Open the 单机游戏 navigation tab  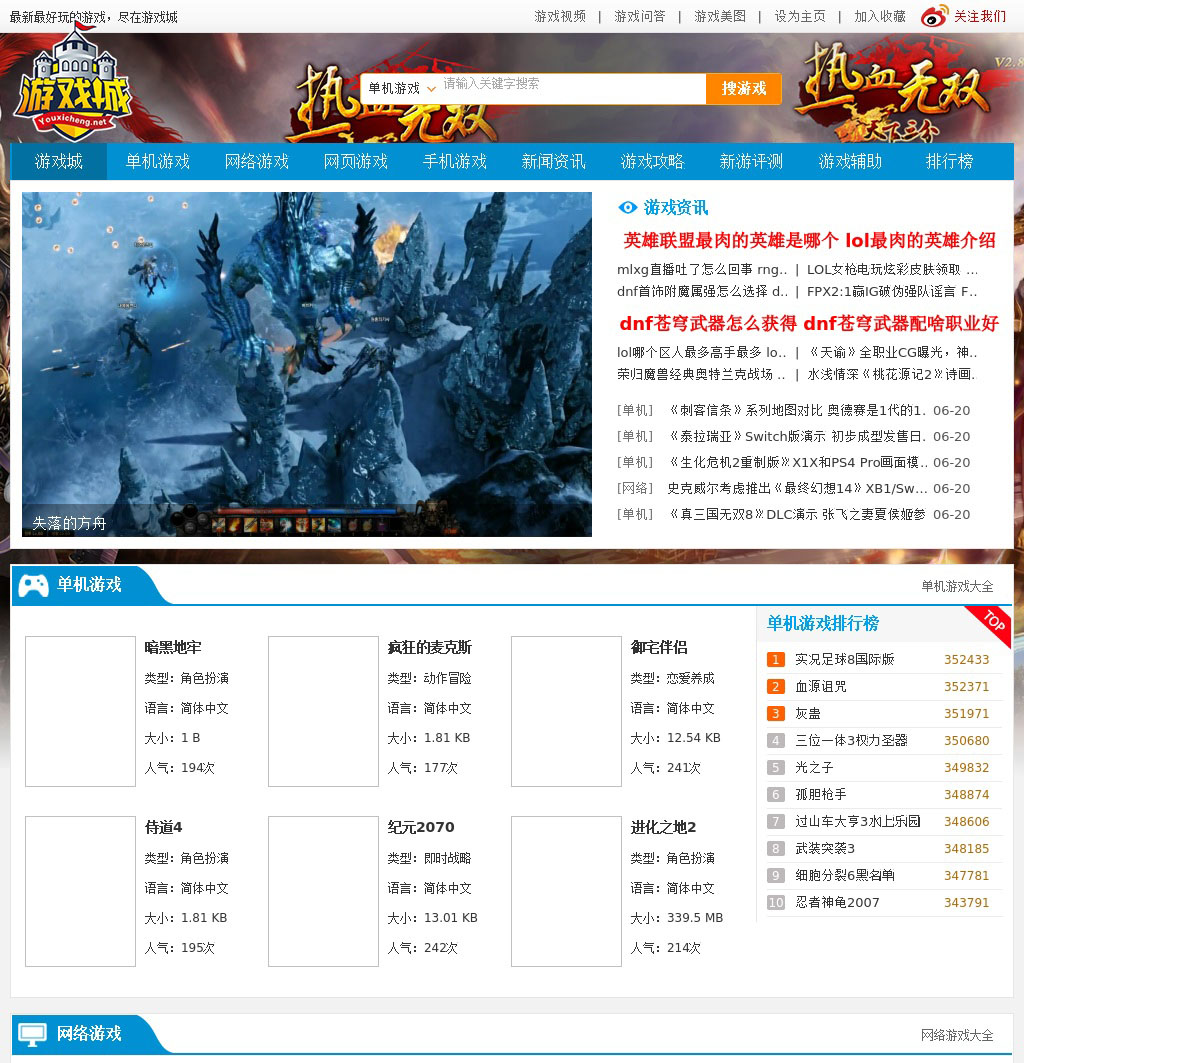(x=158, y=161)
